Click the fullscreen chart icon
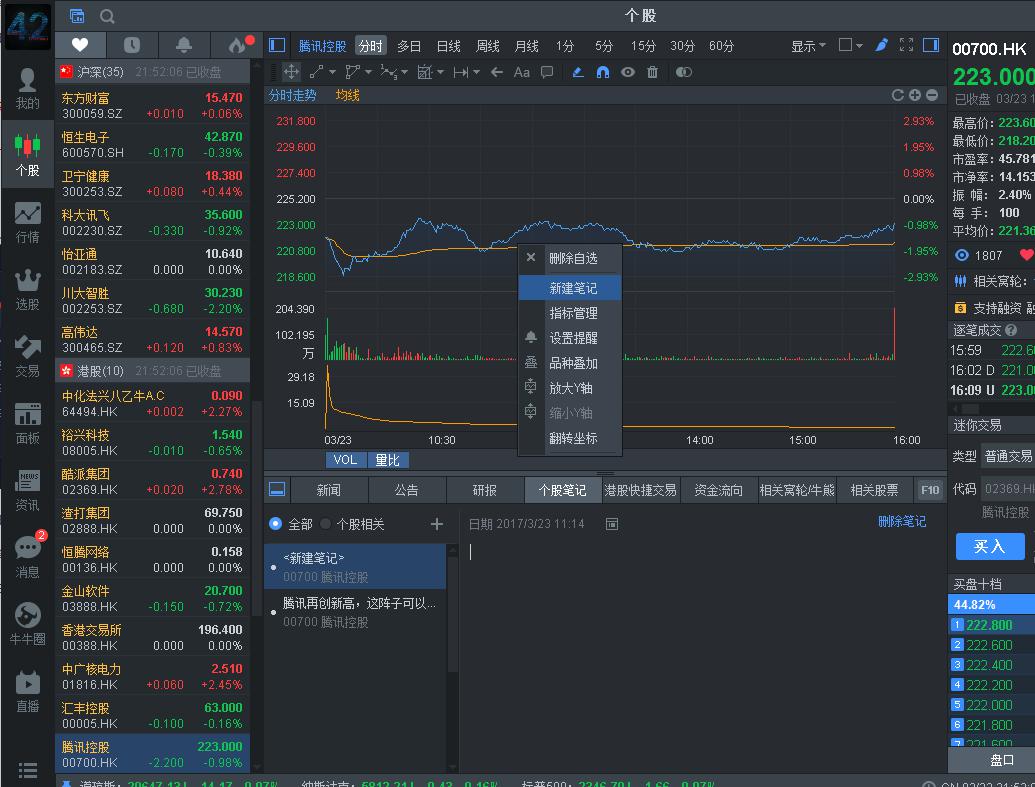The height and width of the screenshot is (787, 1035). pyautogui.click(x=906, y=46)
